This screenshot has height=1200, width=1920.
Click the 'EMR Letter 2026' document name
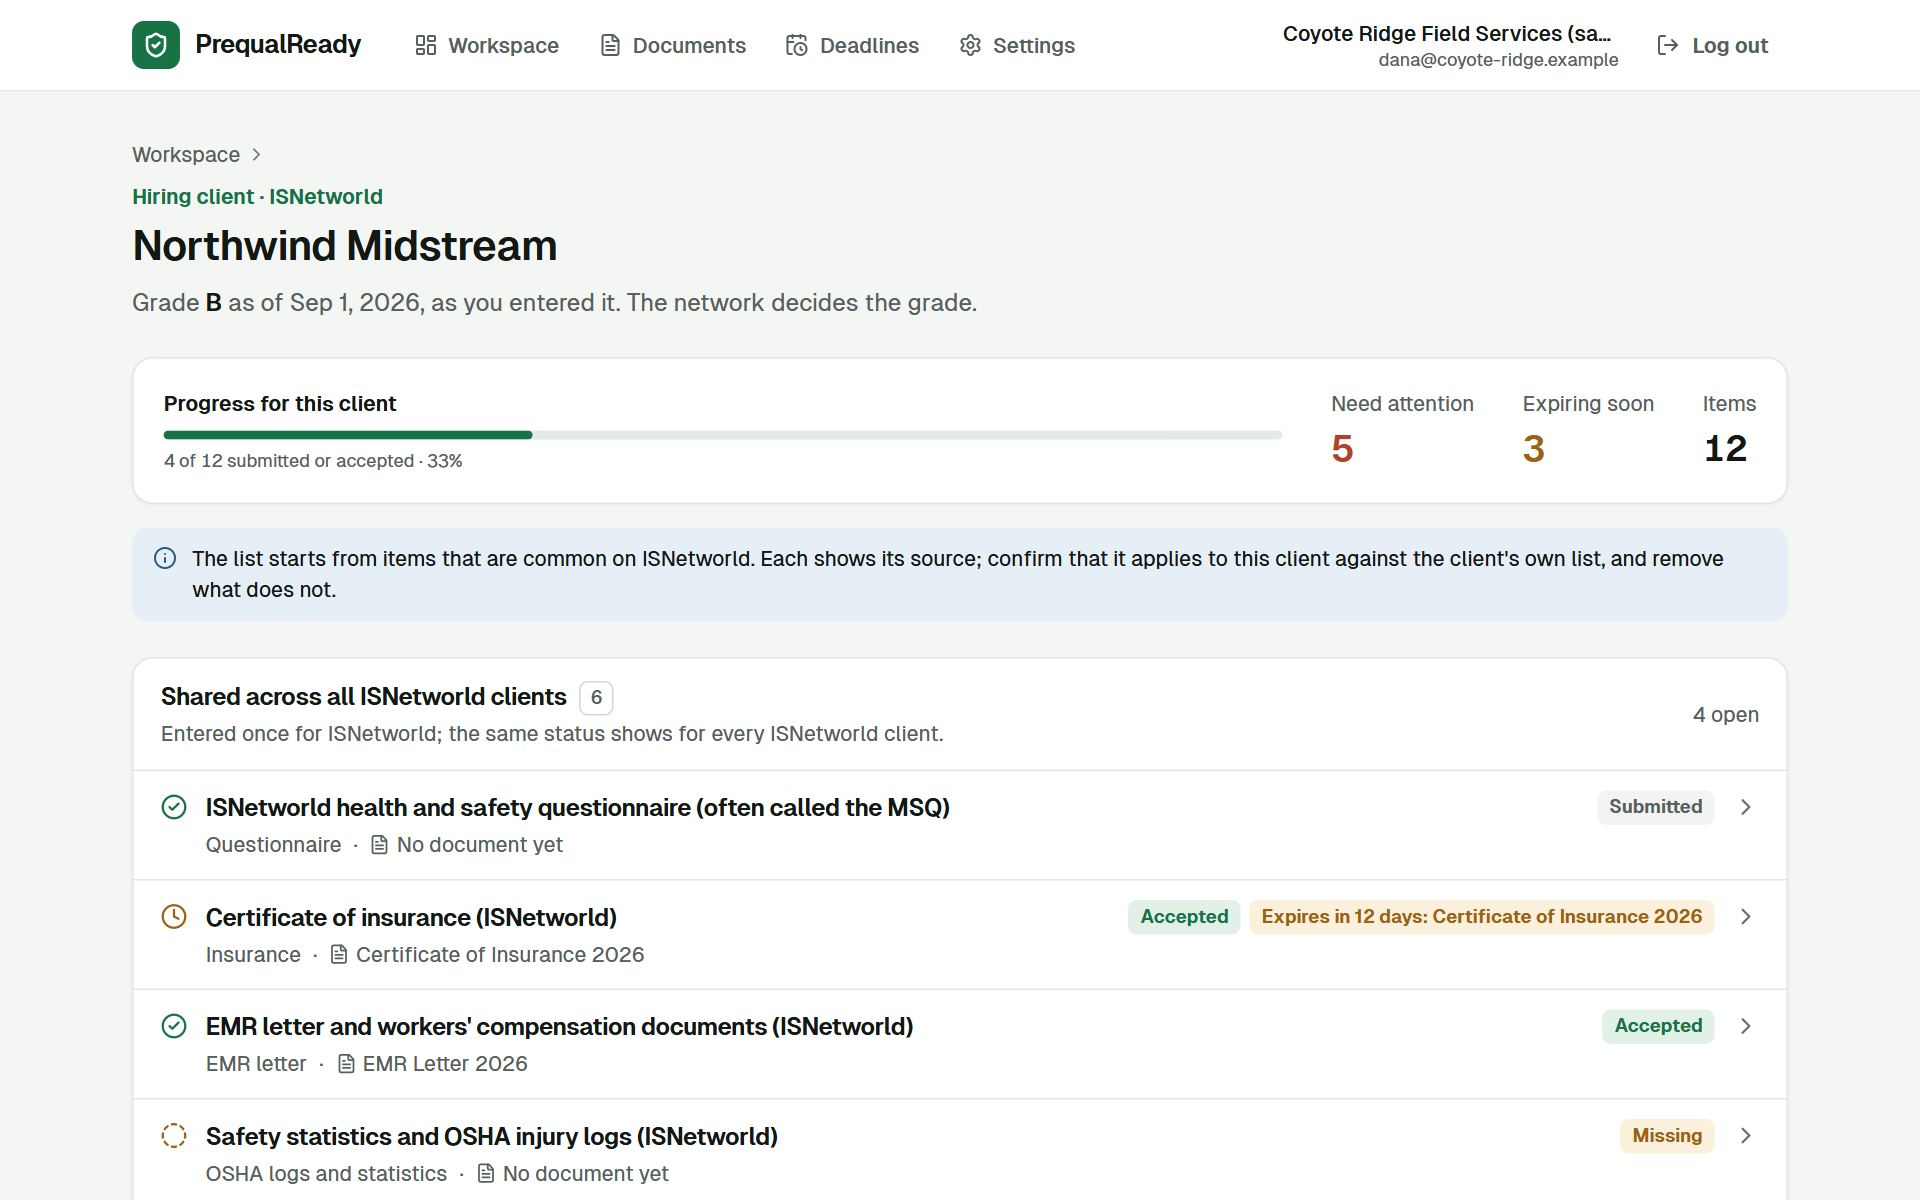tap(445, 1064)
